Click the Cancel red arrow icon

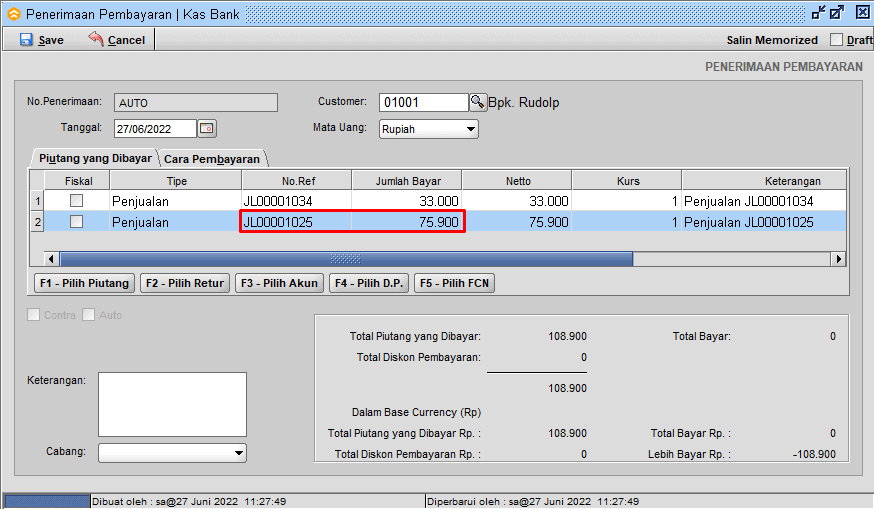pos(96,38)
